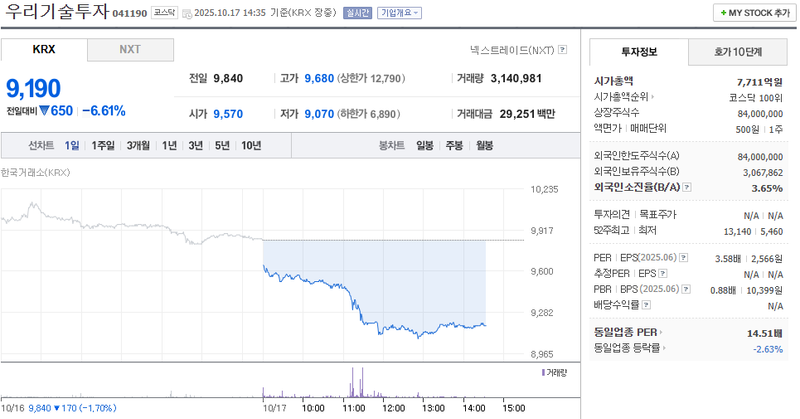The height and width of the screenshot is (419, 800).
Task: Click the help icon next to 배당수익률
Action: (x=644, y=304)
